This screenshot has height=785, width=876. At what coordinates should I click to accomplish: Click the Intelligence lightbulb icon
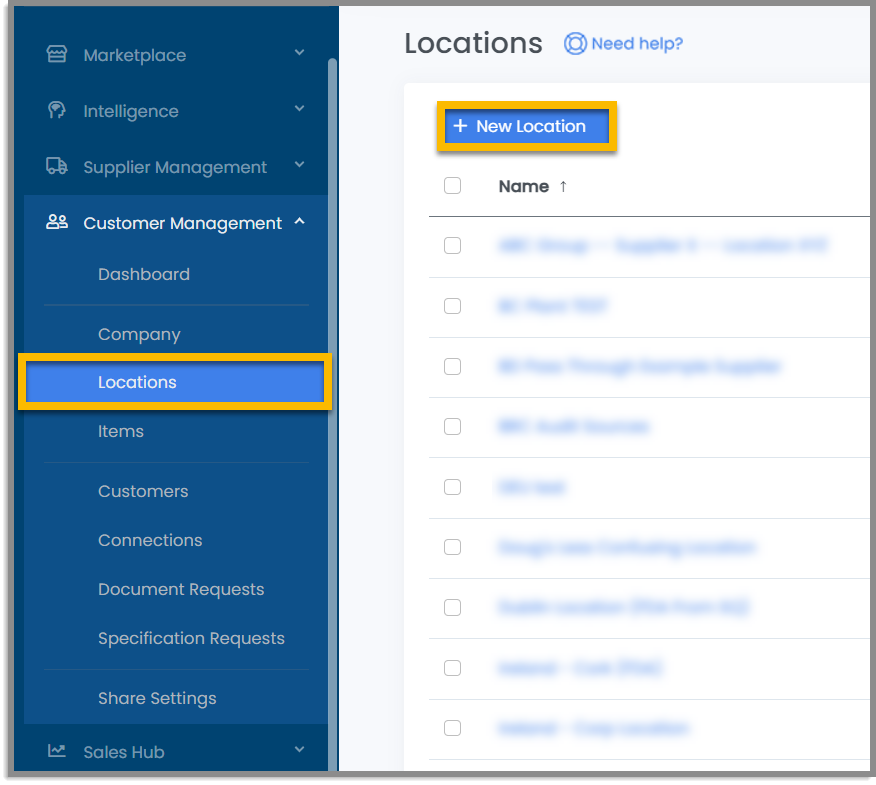(x=57, y=111)
